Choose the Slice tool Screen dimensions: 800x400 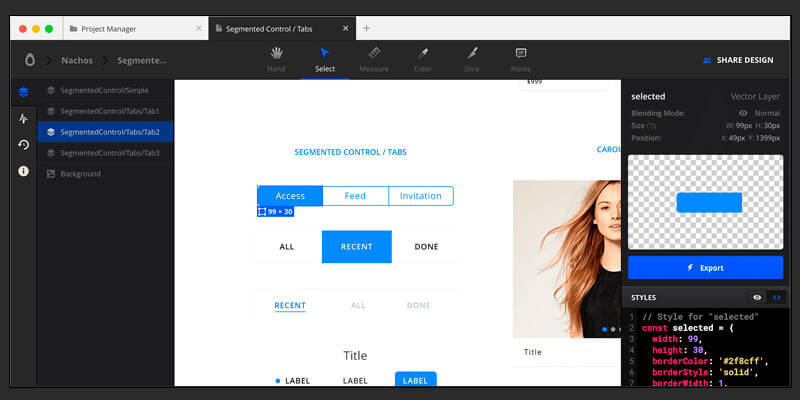(x=472, y=59)
